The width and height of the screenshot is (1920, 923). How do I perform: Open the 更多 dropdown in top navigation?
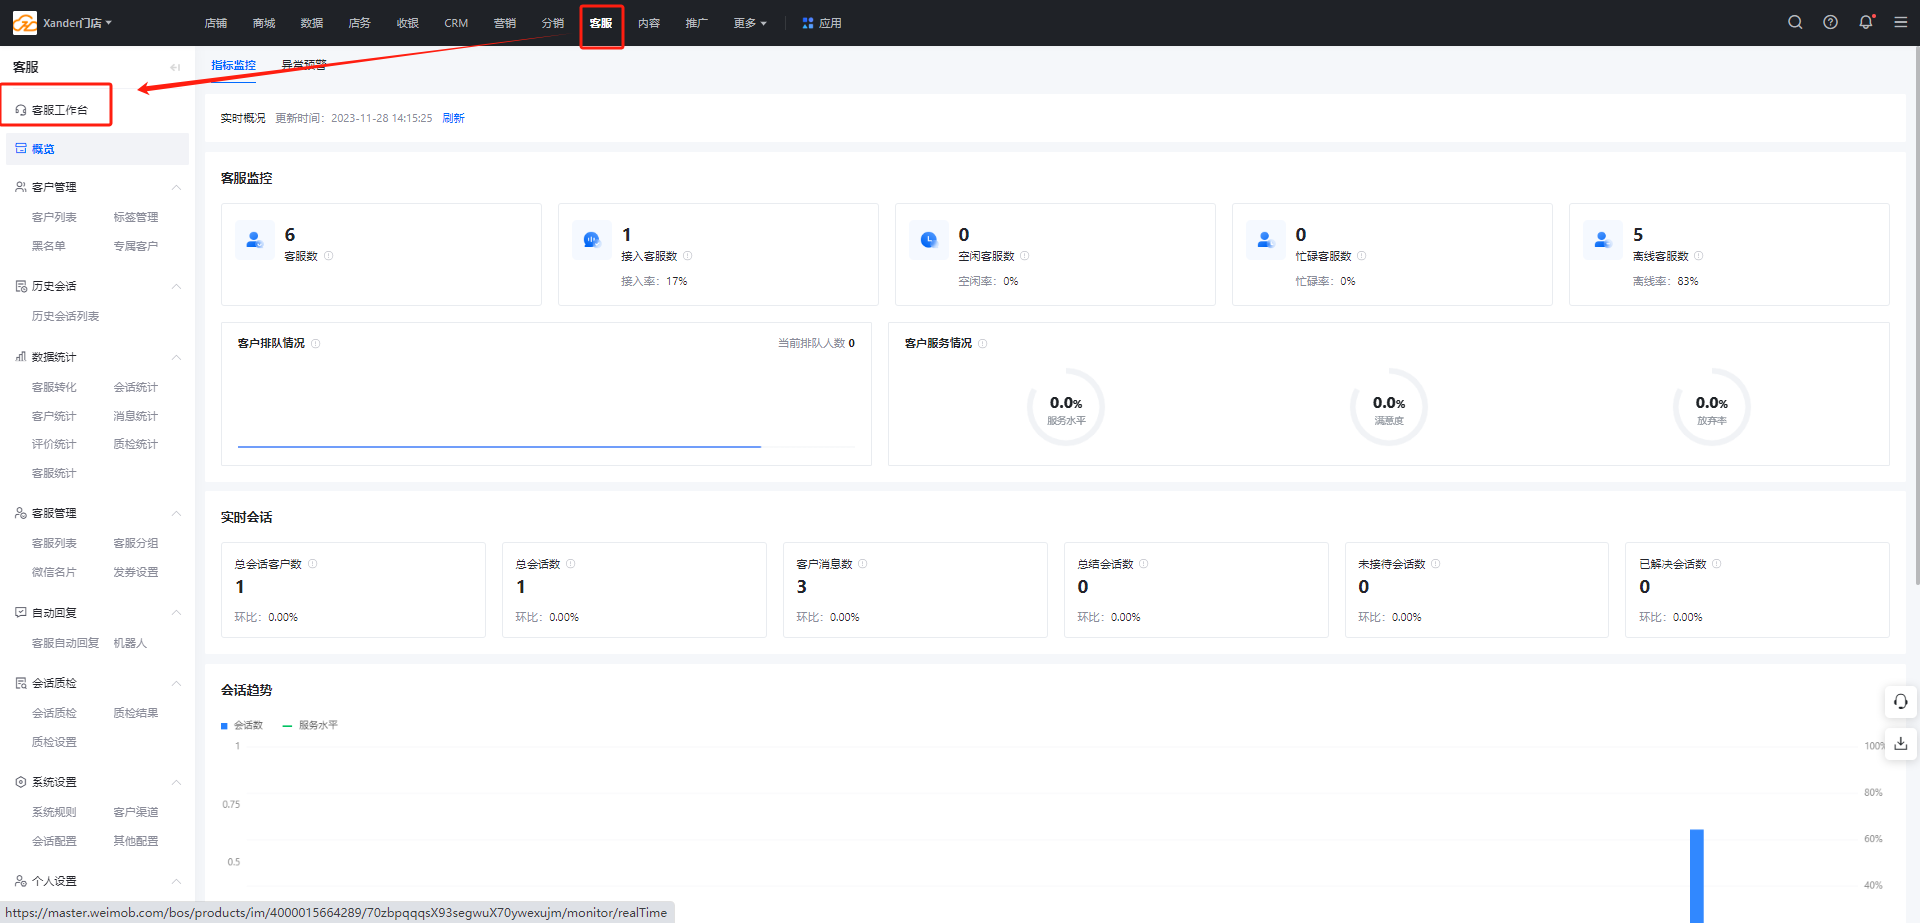[750, 23]
